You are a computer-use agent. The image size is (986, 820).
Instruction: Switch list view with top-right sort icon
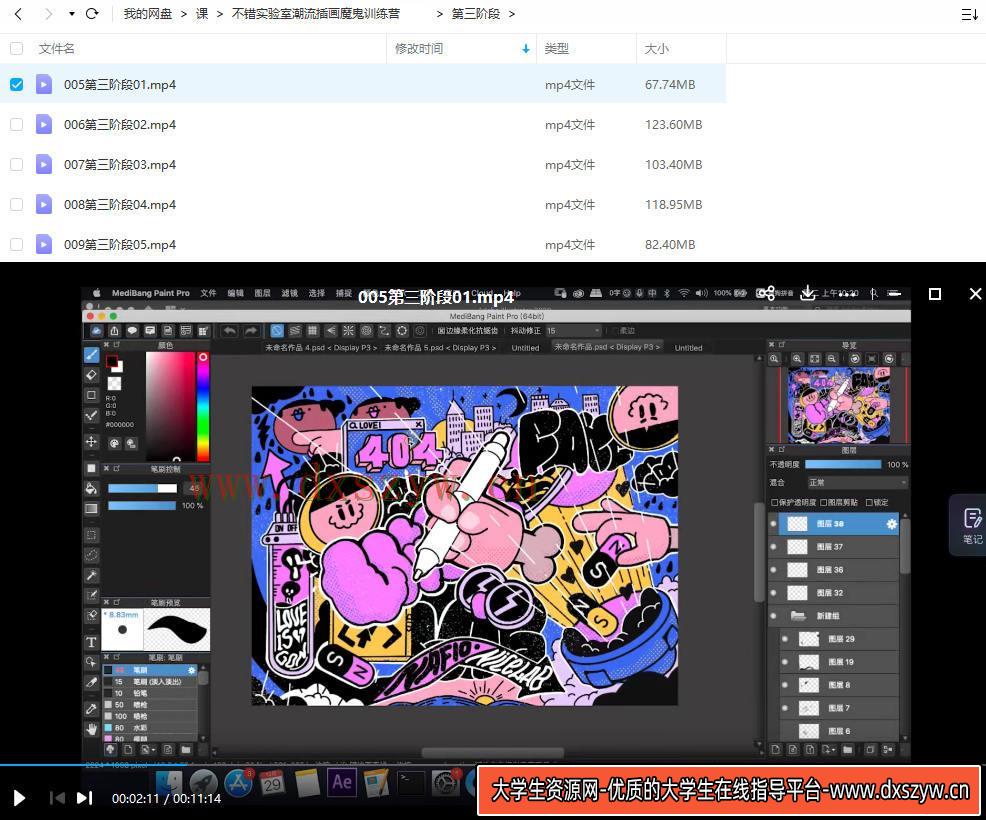969,14
